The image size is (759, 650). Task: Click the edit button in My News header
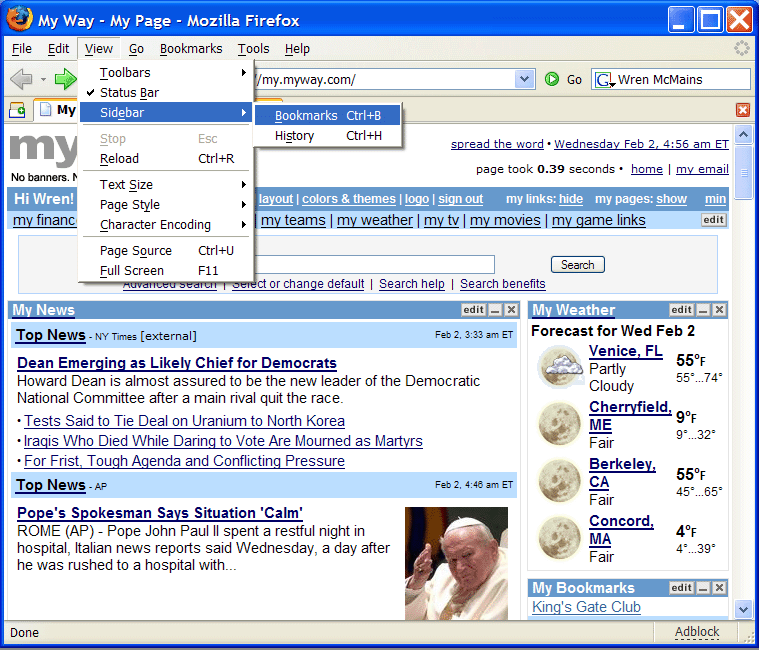[473, 310]
